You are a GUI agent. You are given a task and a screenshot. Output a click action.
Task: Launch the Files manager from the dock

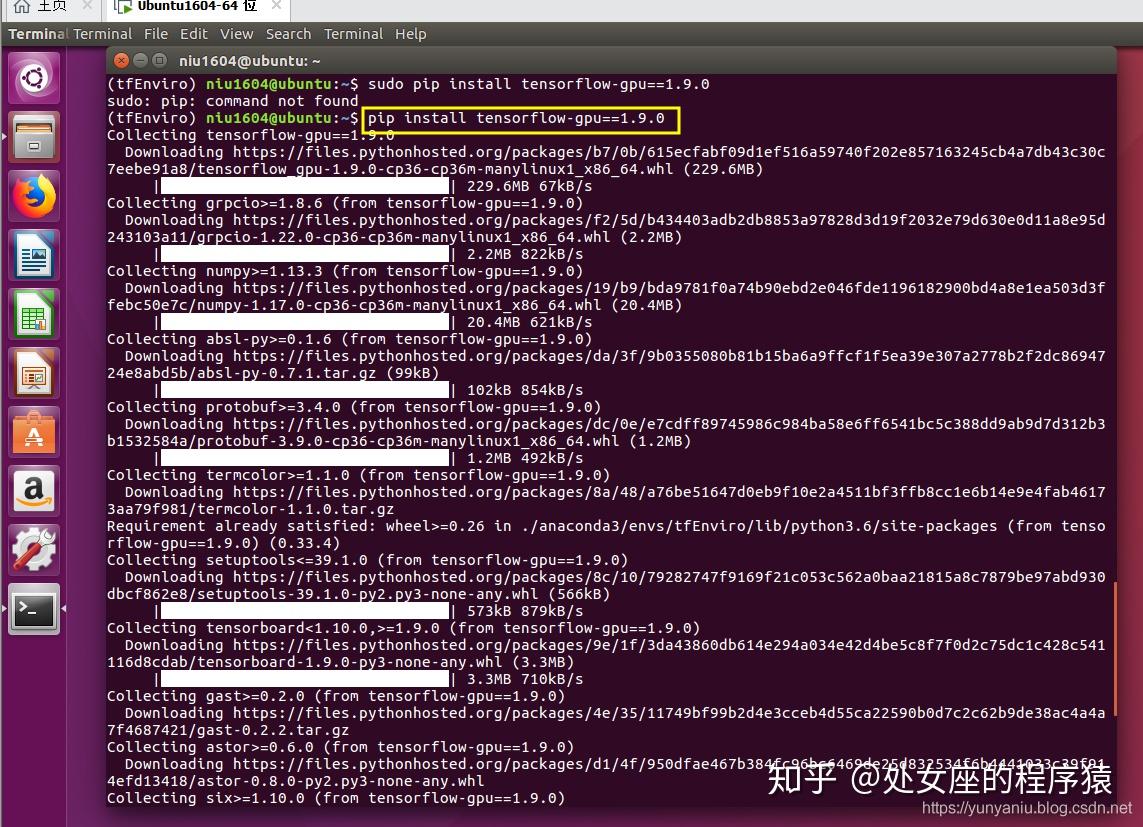pyautogui.click(x=34, y=137)
